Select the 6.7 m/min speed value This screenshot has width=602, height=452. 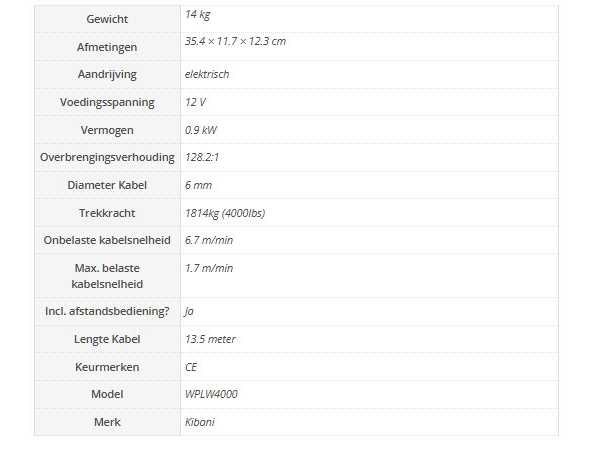click(x=208, y=241)
